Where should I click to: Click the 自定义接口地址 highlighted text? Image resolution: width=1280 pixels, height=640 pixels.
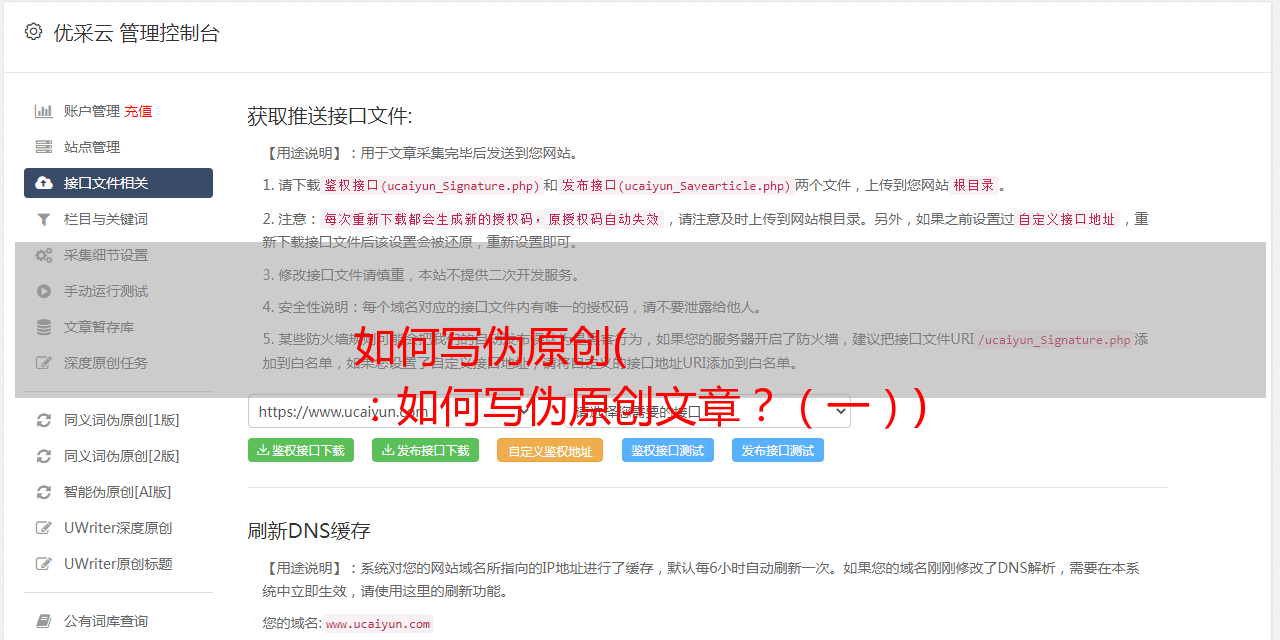(x=1067, y=219)
